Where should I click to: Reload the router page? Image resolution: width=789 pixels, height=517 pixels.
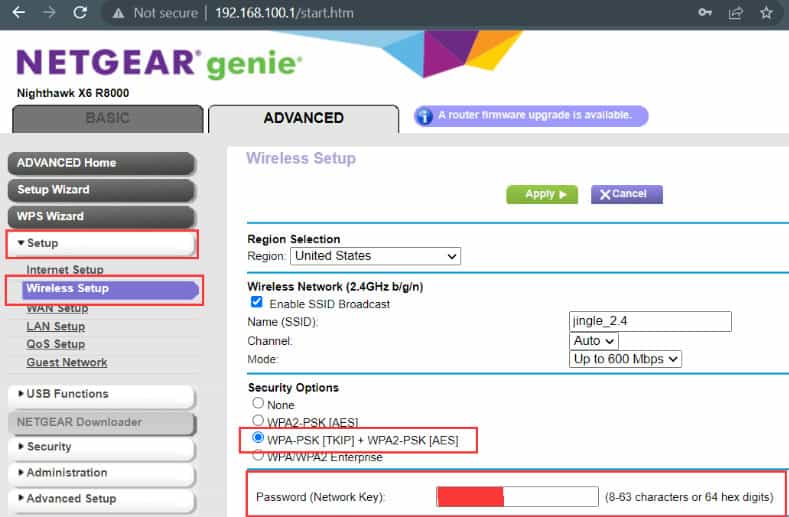tap(80, 12)
